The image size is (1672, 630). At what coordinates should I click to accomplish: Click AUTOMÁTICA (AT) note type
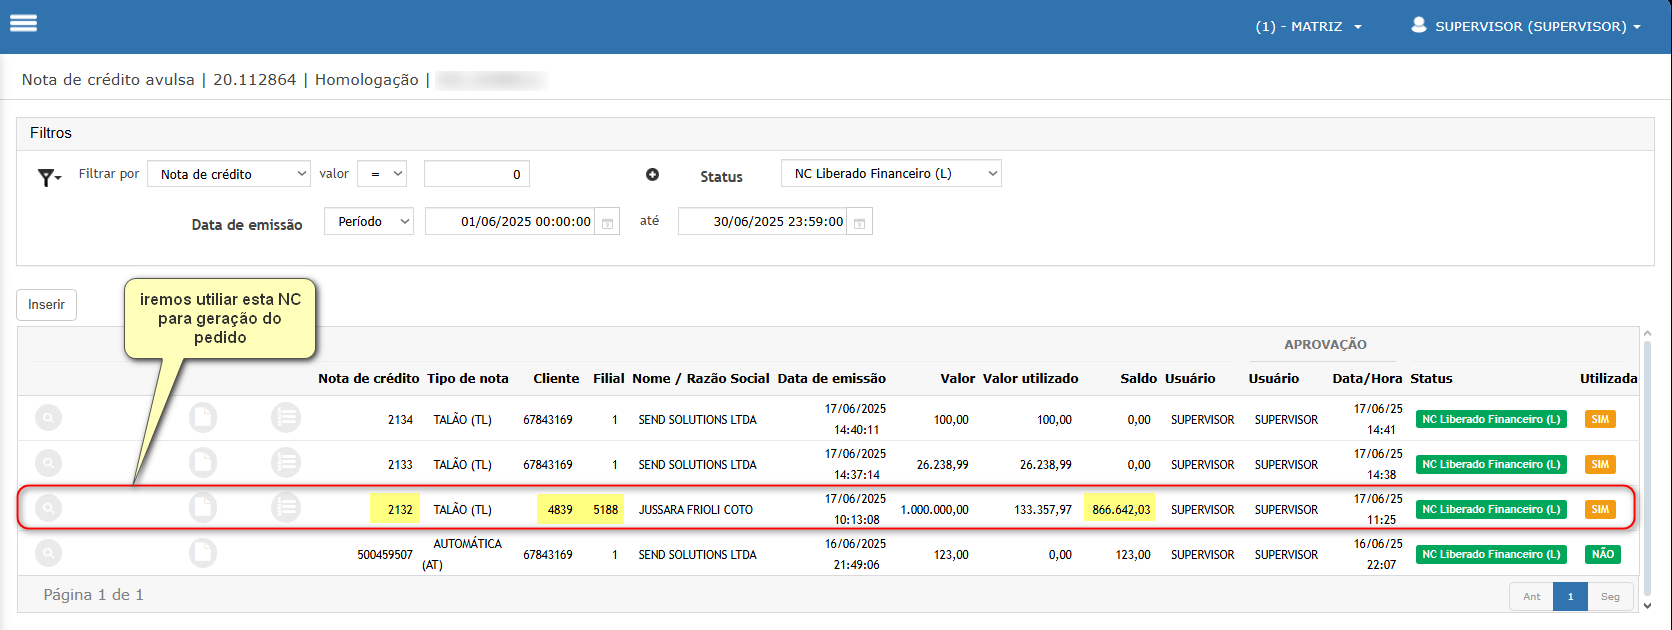[x=462, y=554]
